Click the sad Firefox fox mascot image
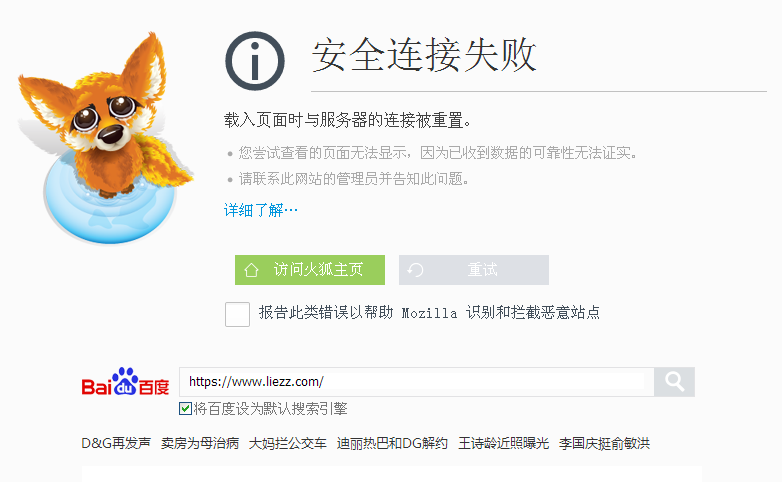This screenshot has width=782, height=482. (x=106, y=138)
